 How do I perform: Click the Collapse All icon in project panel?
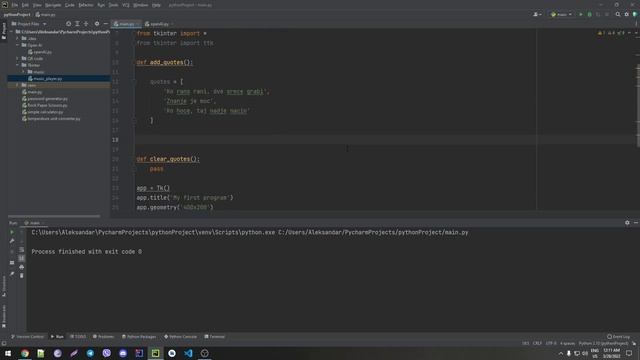point(86,24)
